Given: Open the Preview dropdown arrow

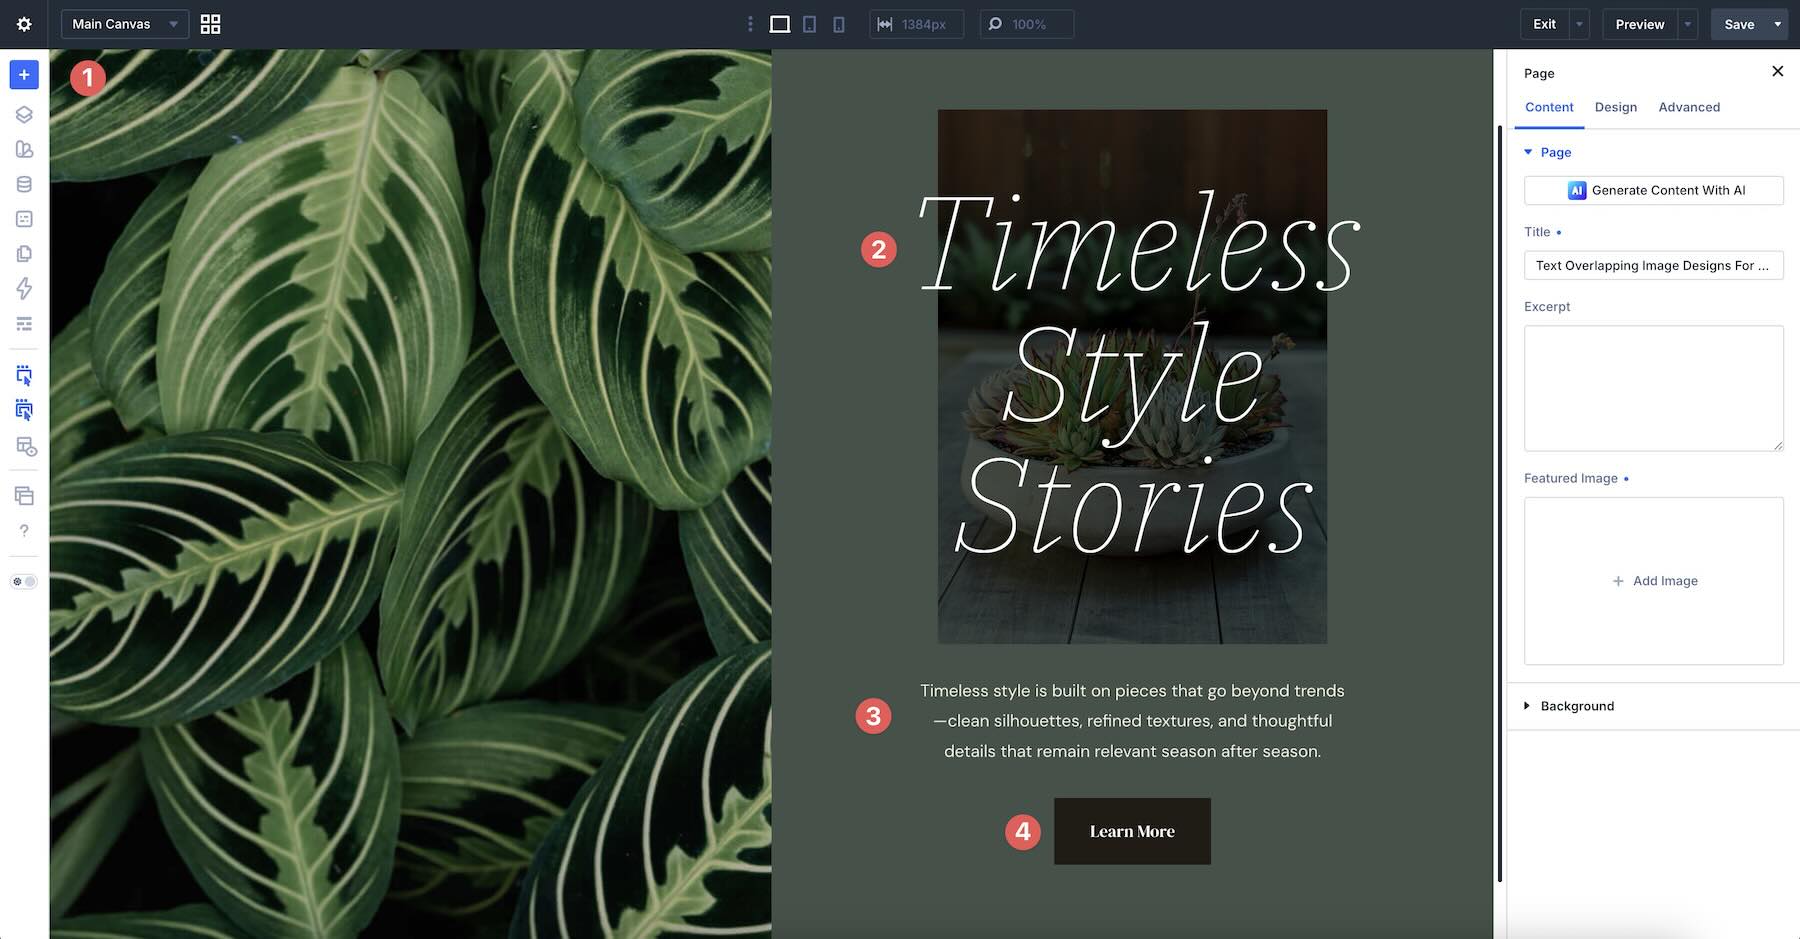Looking at the screenshot, I should point(1688,24).
